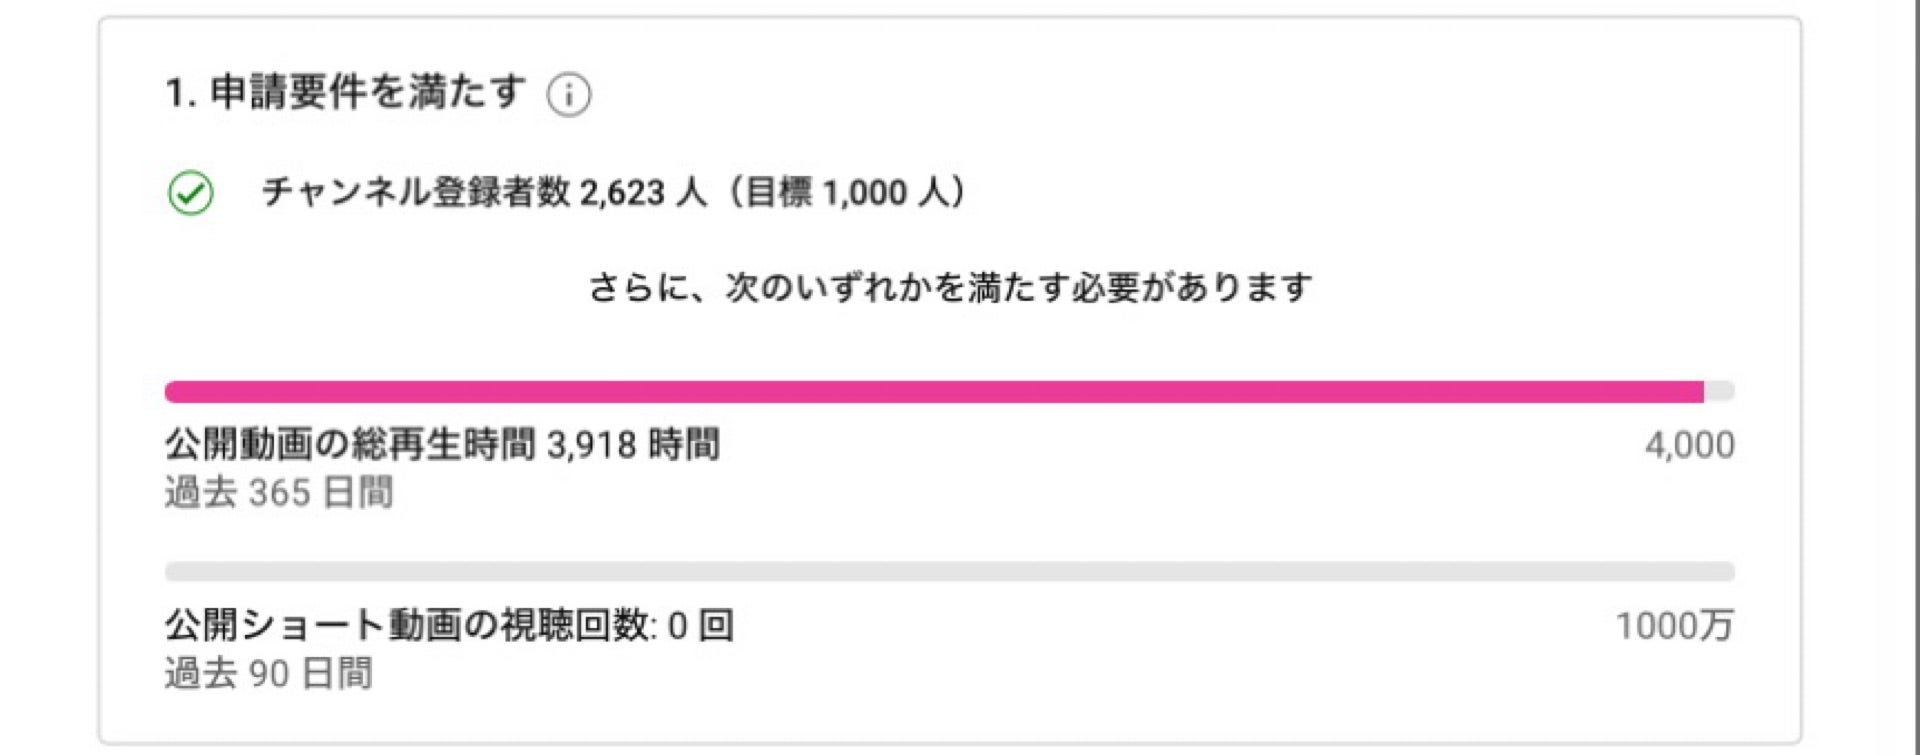Click the info icon beside 申請要件を満たす
1920x755 pixels.
569,96
